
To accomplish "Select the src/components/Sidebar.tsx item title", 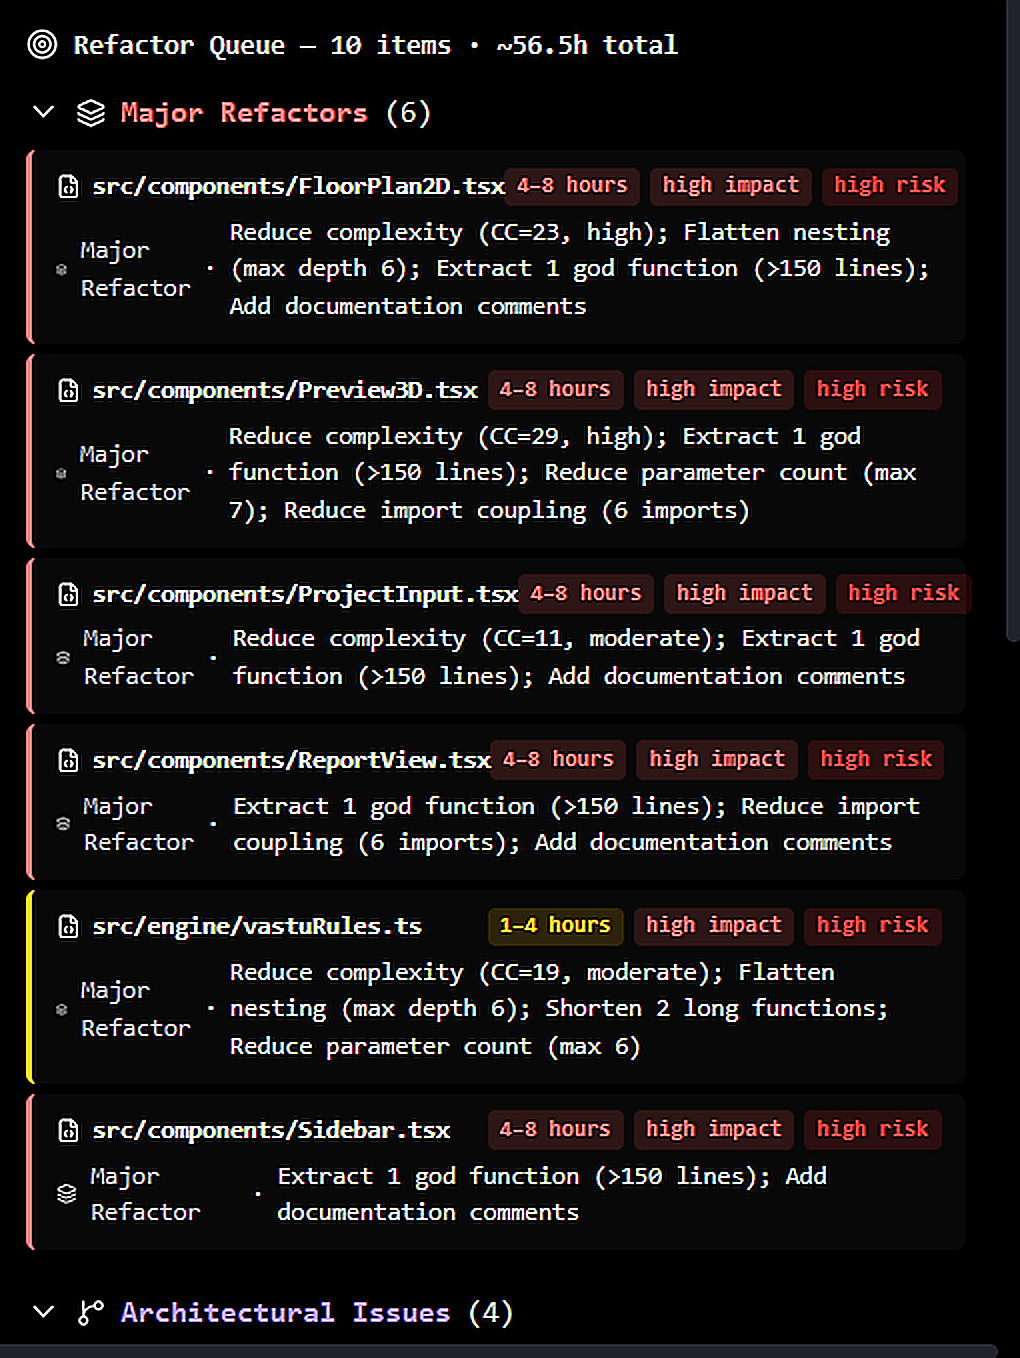I will (271, 1130).
